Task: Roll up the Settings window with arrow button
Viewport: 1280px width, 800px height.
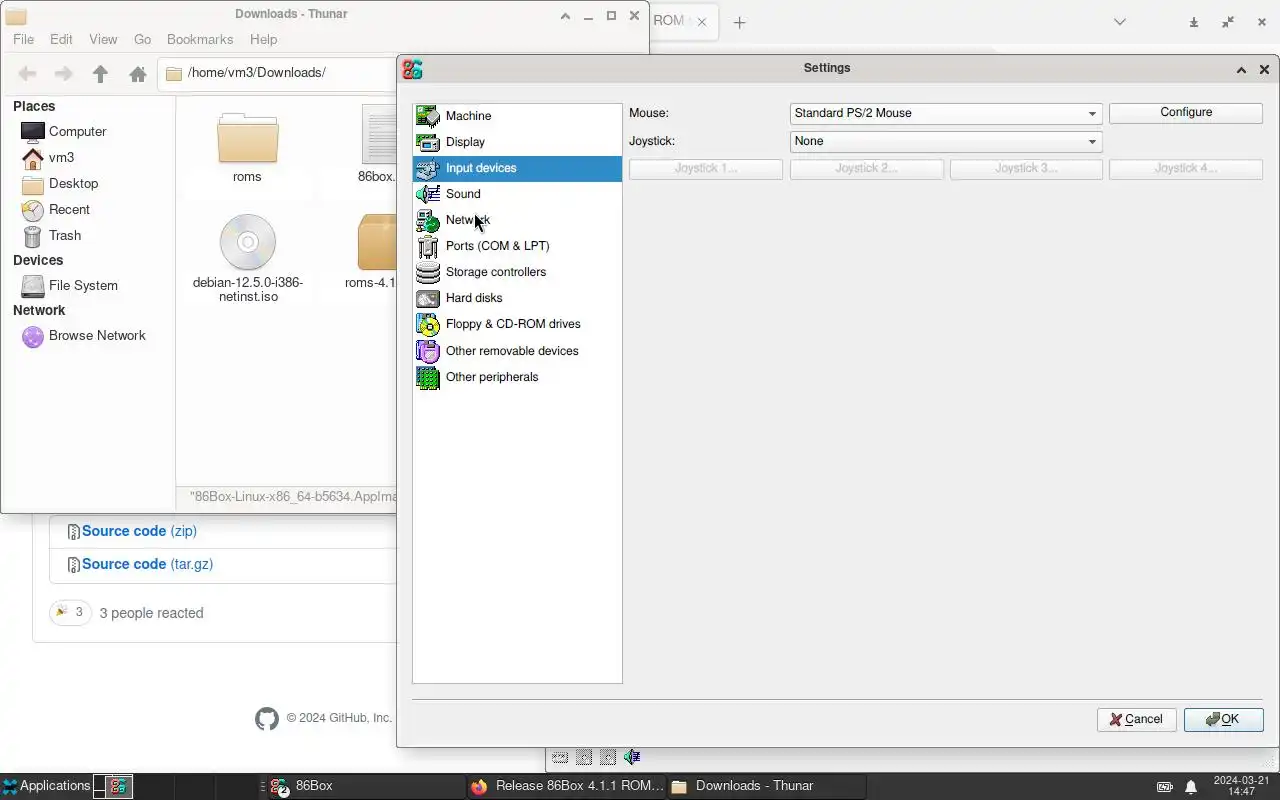Action: [x=1241, y=69]
